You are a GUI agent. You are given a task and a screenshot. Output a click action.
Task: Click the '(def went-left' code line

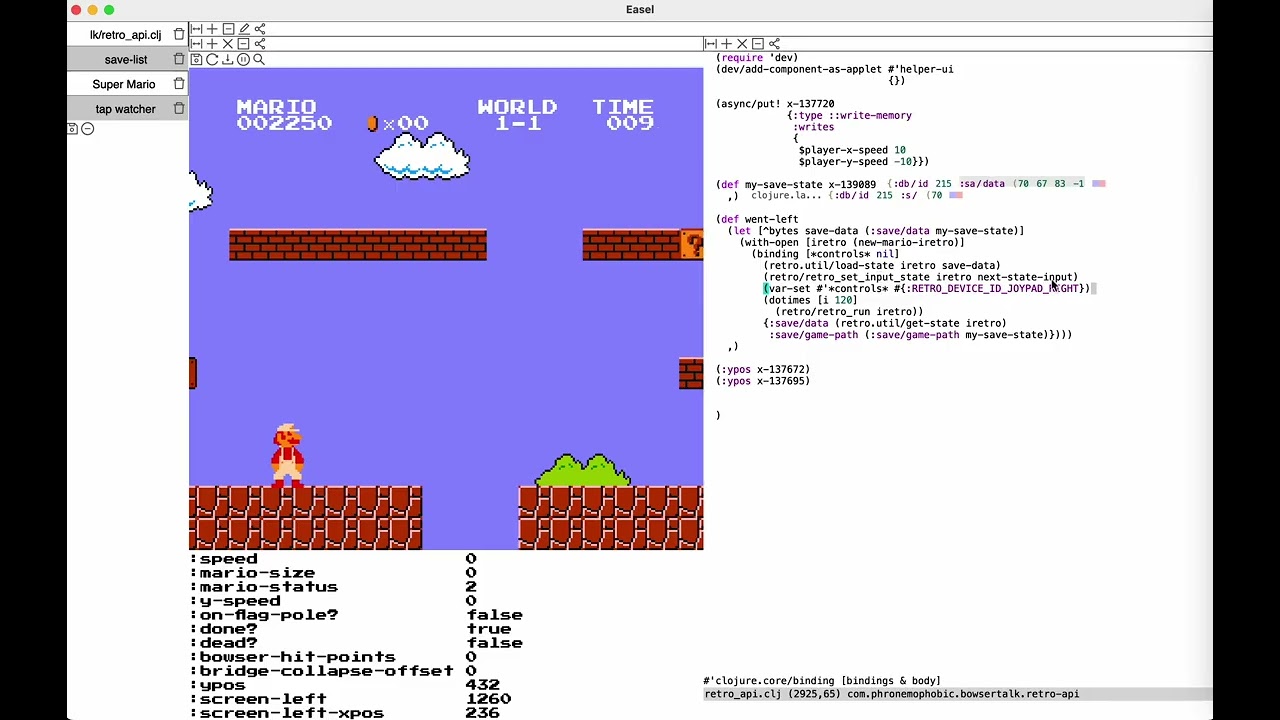tap(757, 219)
